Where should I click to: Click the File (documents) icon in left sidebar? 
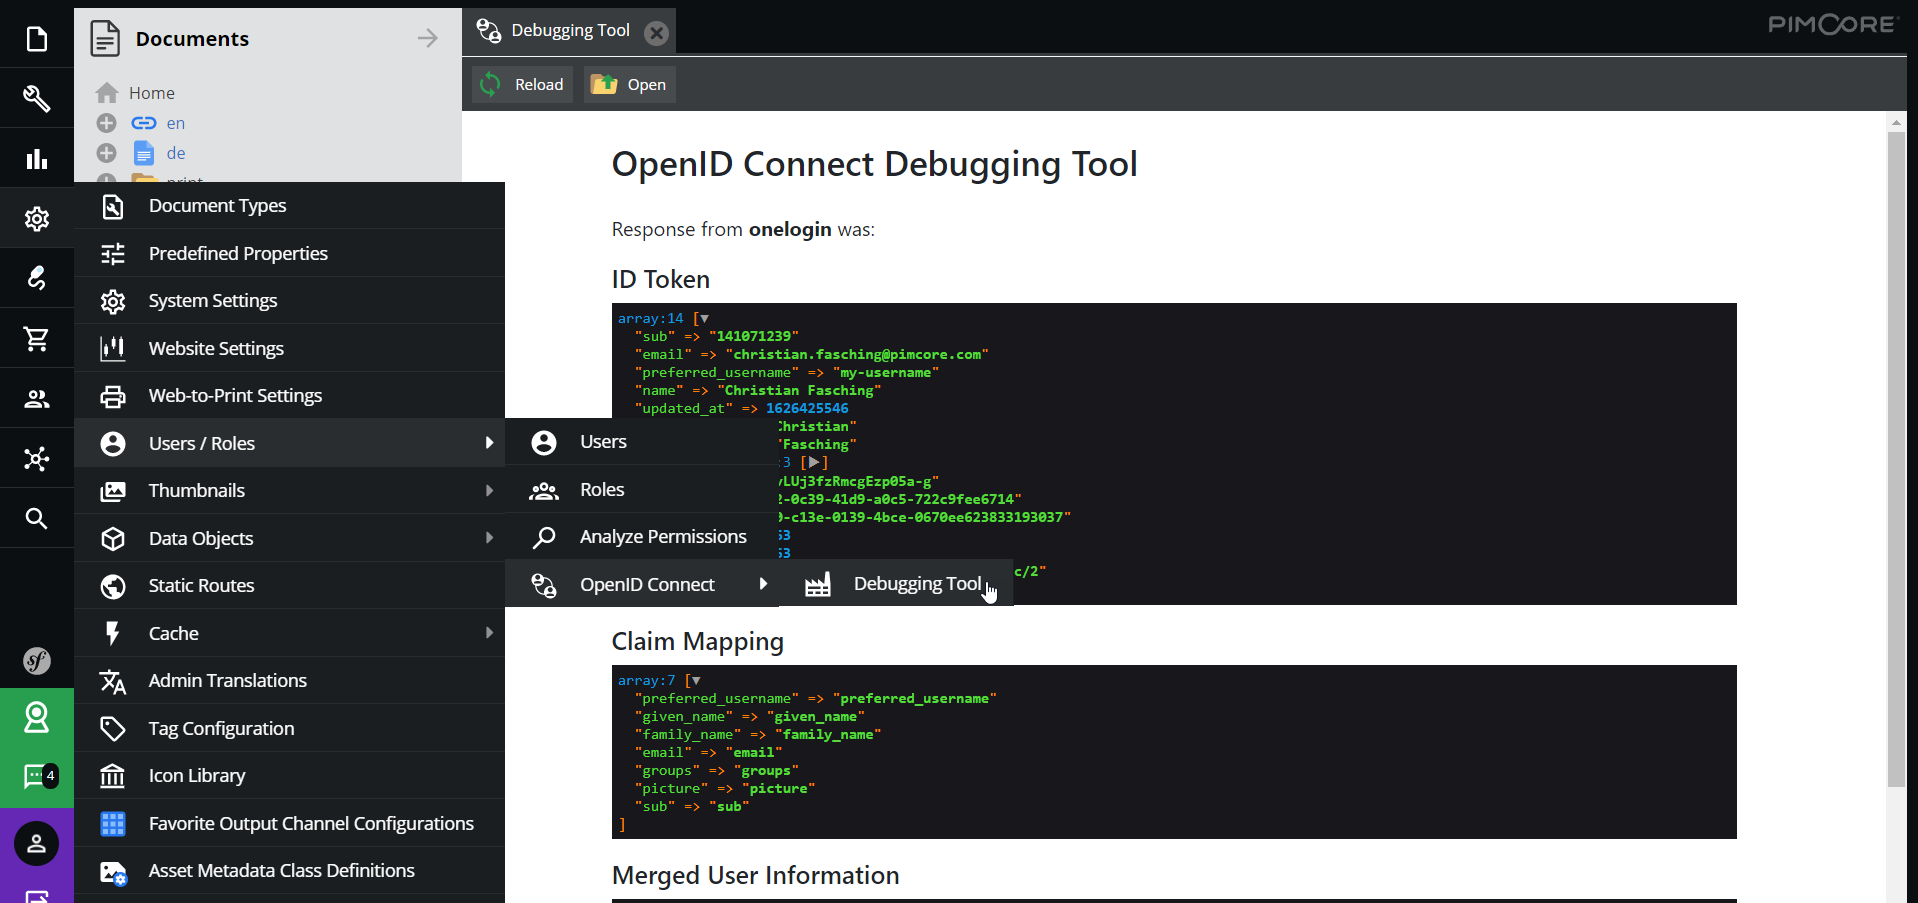point(37,39)
